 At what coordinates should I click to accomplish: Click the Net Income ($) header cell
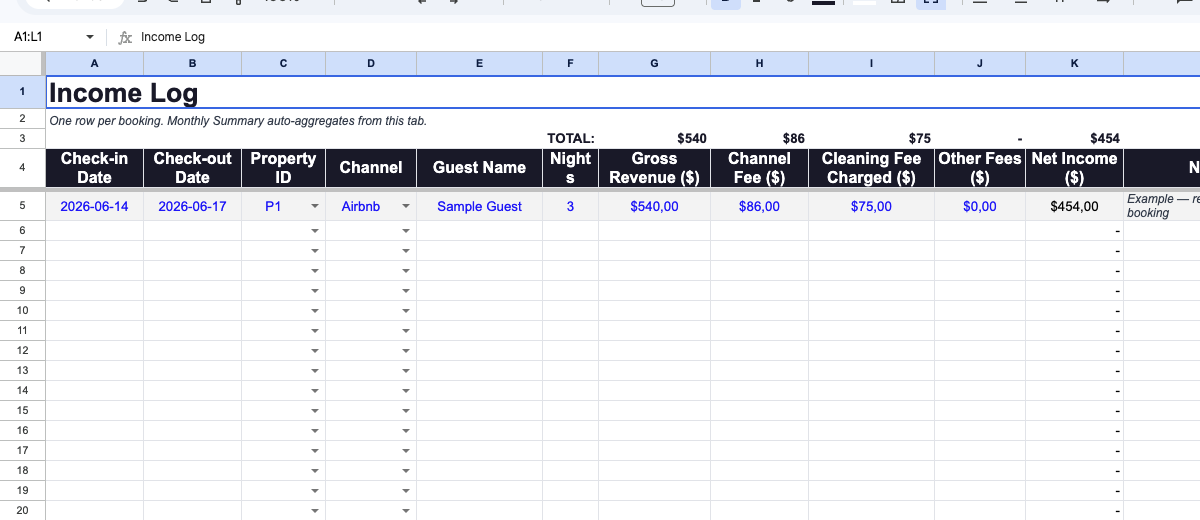coord(1075,168)
